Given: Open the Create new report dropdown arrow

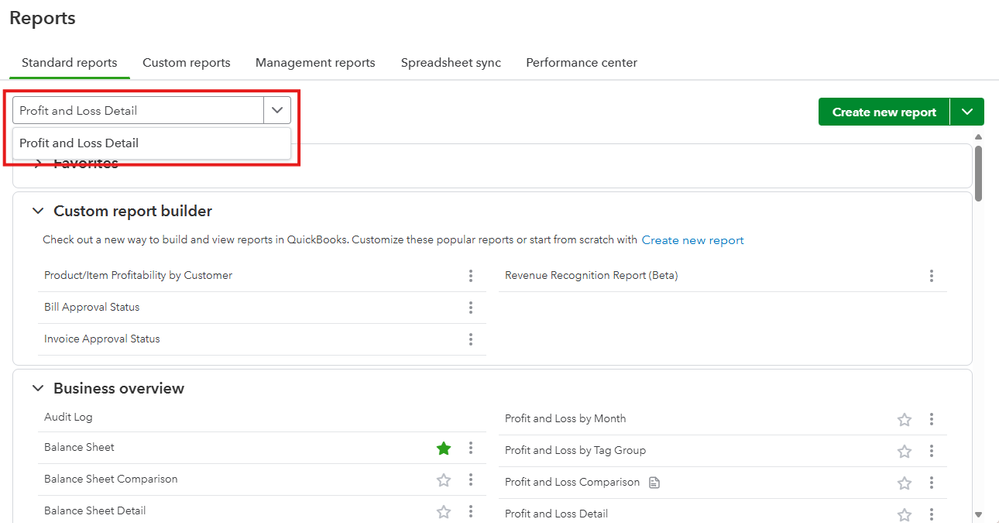Looking at the screenshot, I should click(966, 112).
